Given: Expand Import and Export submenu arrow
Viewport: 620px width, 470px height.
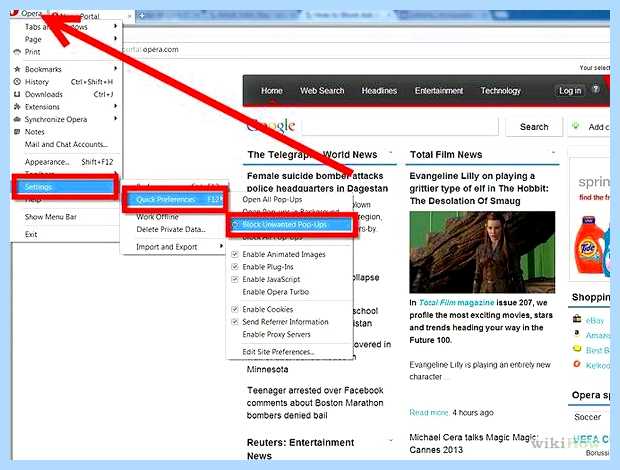Looking at the screenshot, I should [221, 246].
